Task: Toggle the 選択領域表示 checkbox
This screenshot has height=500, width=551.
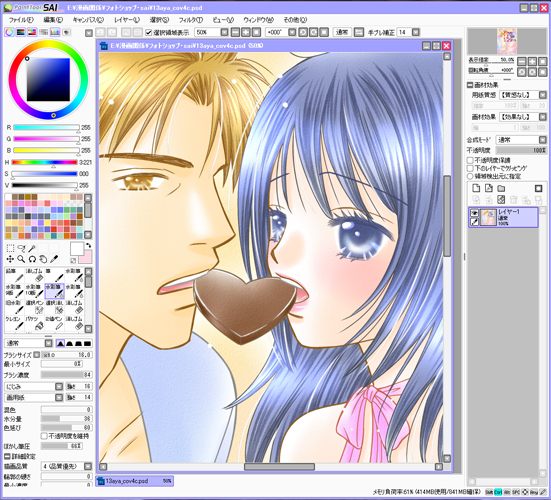Action: click(x=149, y=33)
